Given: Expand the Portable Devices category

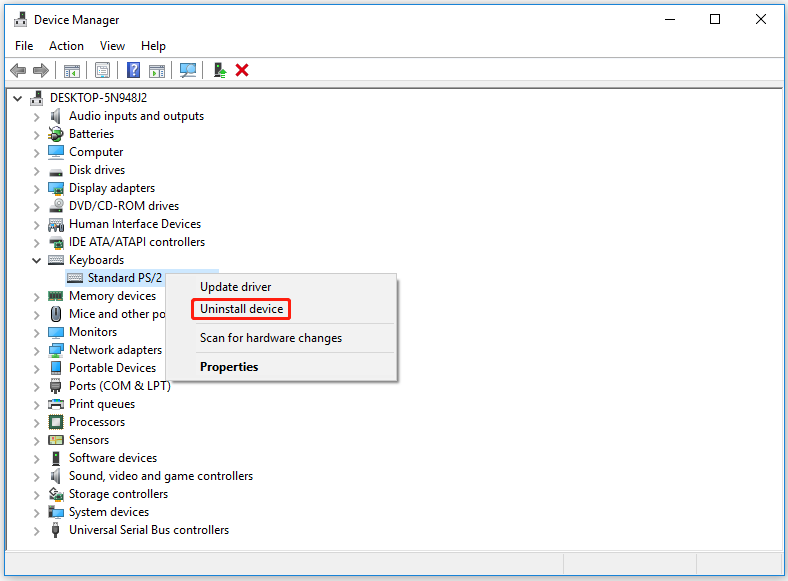Looking at the screenshot, I should click(36, 369).
